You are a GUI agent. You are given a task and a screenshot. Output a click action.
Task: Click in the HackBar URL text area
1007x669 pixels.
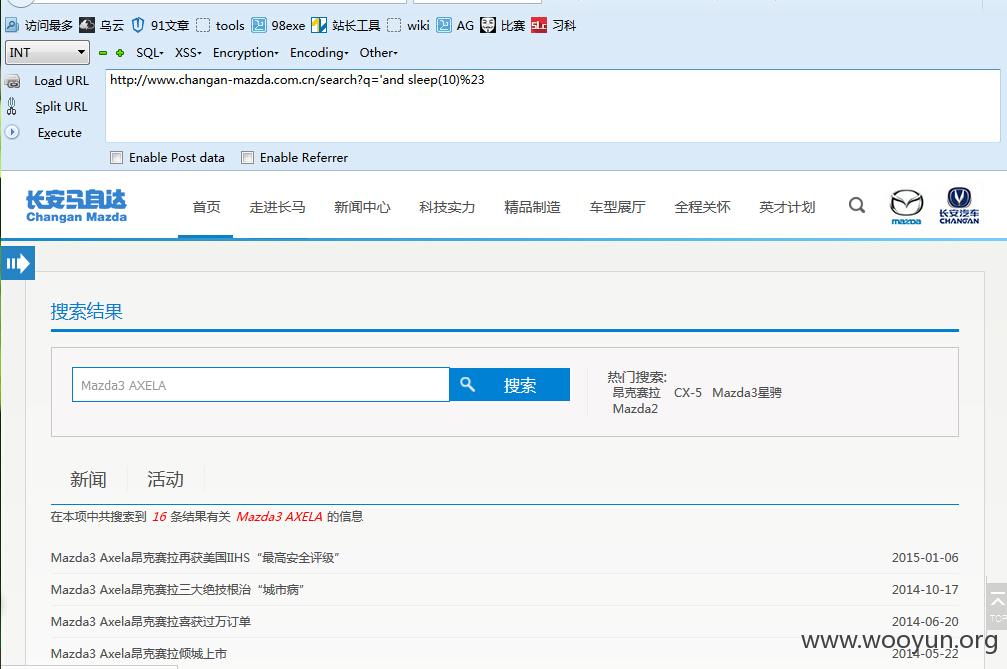point(552,106)
